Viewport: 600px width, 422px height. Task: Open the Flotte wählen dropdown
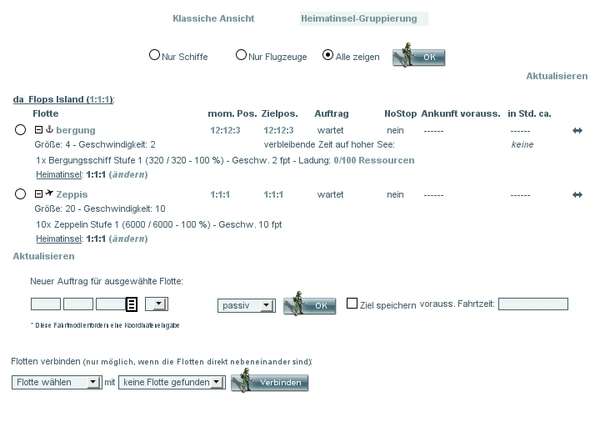pyautogui.click(x=57, y=382)
